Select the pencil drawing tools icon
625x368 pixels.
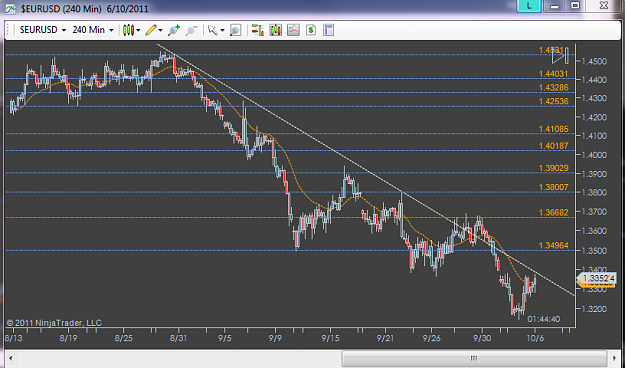pyautogui.click(x=151, y=30)
